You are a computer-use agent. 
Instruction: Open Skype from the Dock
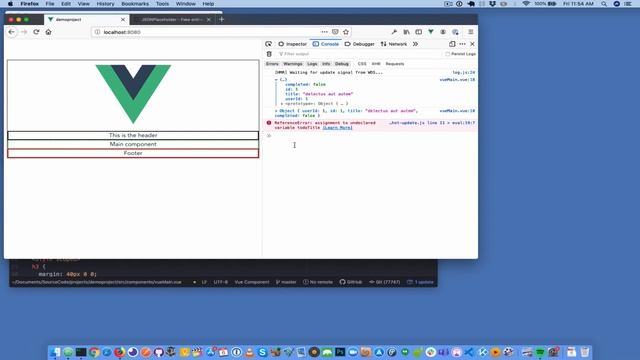(x=262, y=352)
